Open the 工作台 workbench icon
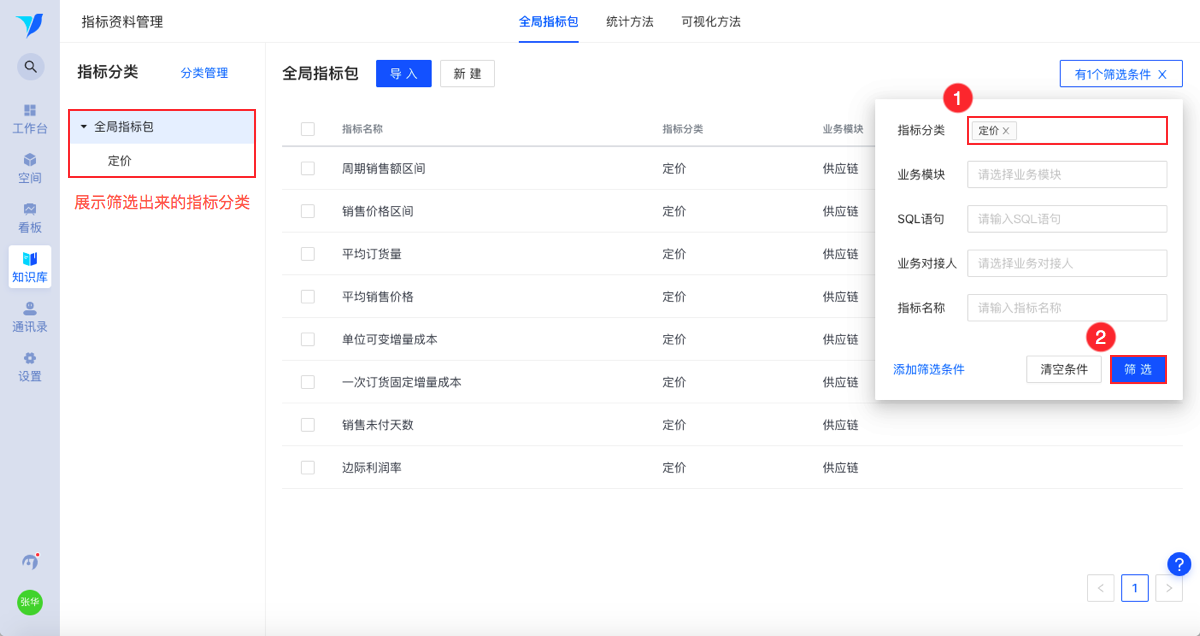This screenshot has width=1200, height=636. coord(30,110)
